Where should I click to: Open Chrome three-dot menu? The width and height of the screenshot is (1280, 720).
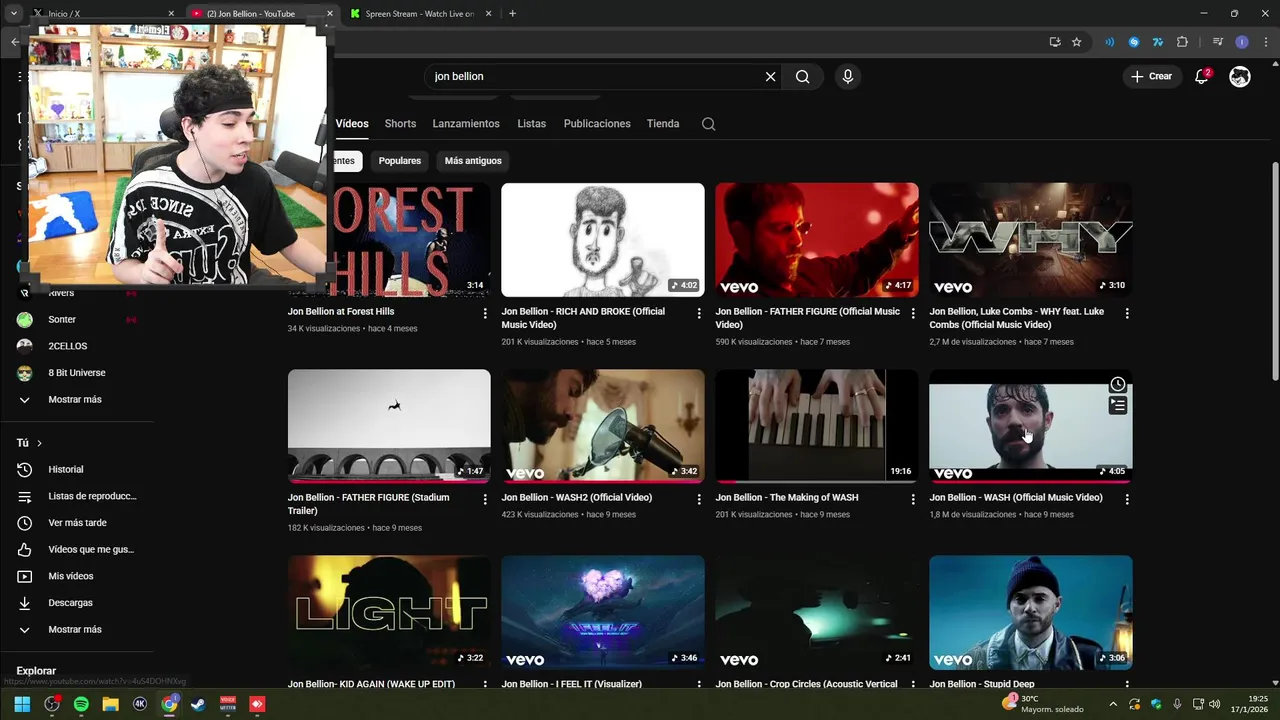click(x=1264, y=42)
